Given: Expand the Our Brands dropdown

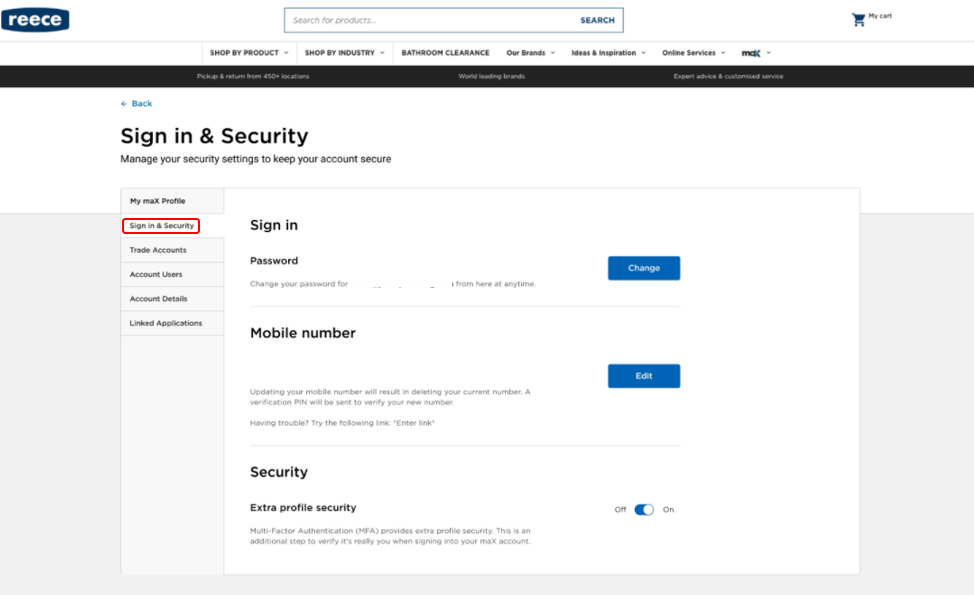Looking at the screenshot, I should [x=529, y=52].
